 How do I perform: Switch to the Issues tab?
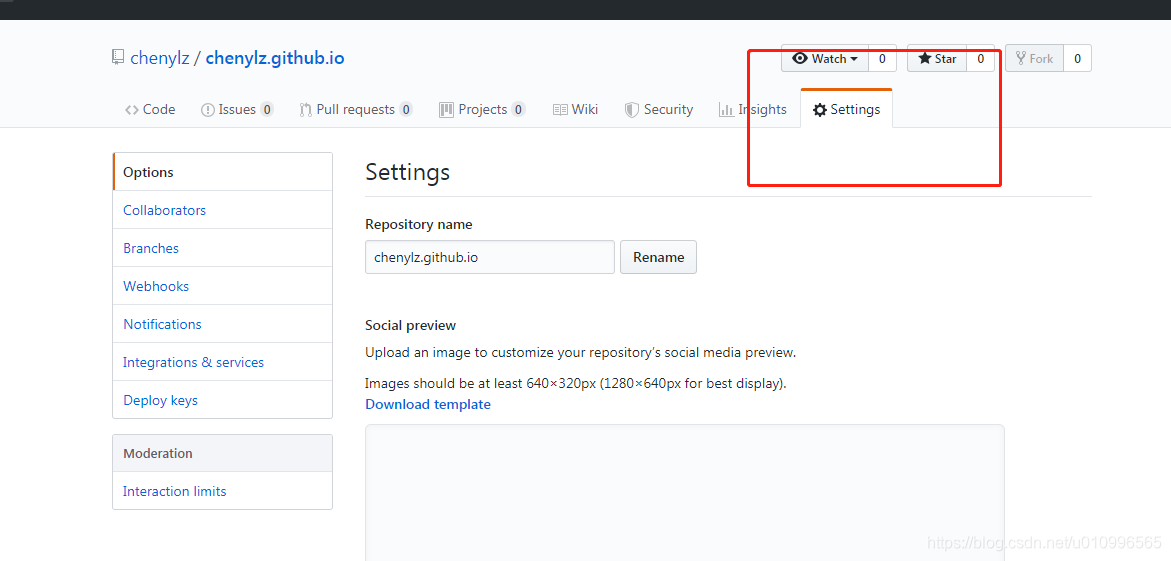pos(237,109)
